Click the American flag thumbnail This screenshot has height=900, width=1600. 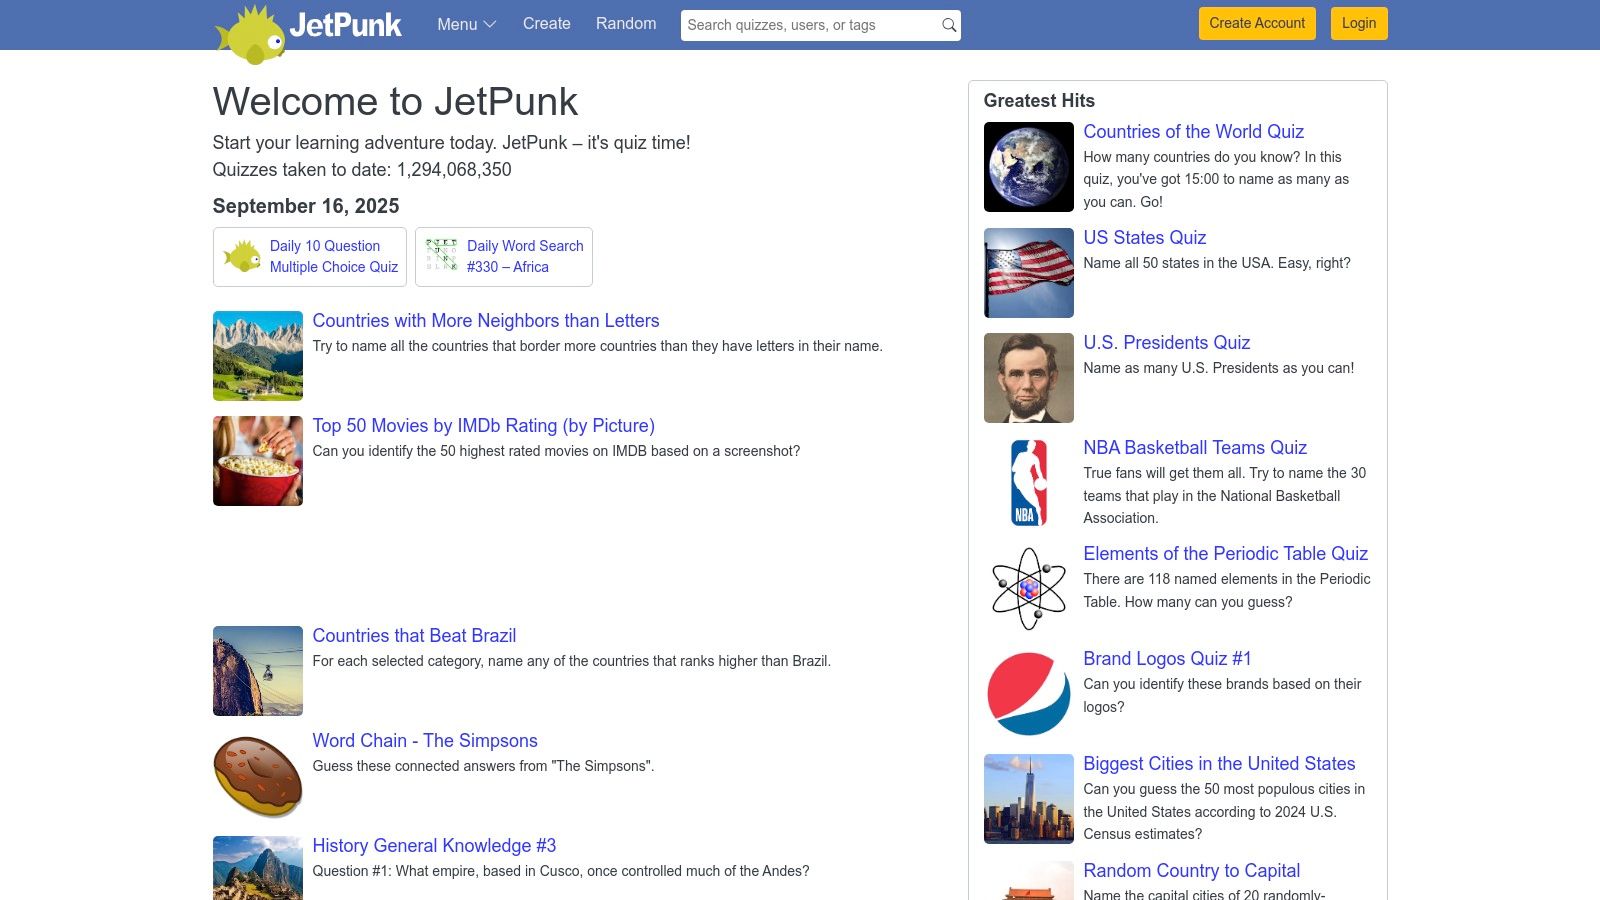[1028, 273]
